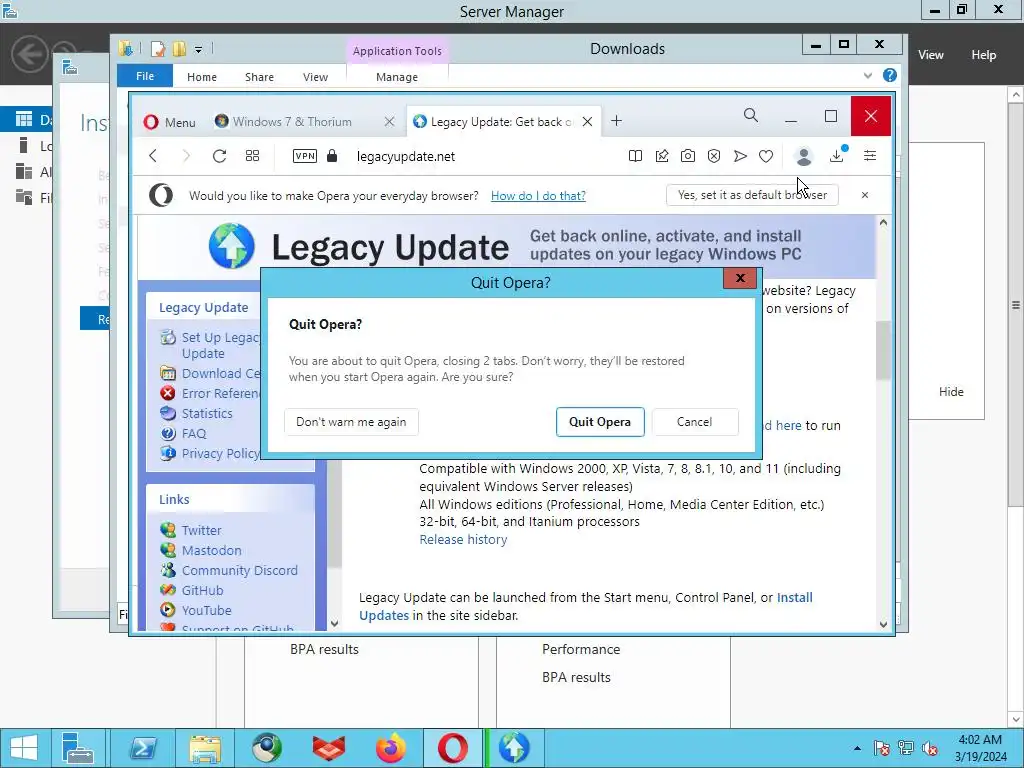Open PowerShell from taskbar
The height and width of the screenshot is (768, 1024).
pyautogui.click(x=143, y=748)
